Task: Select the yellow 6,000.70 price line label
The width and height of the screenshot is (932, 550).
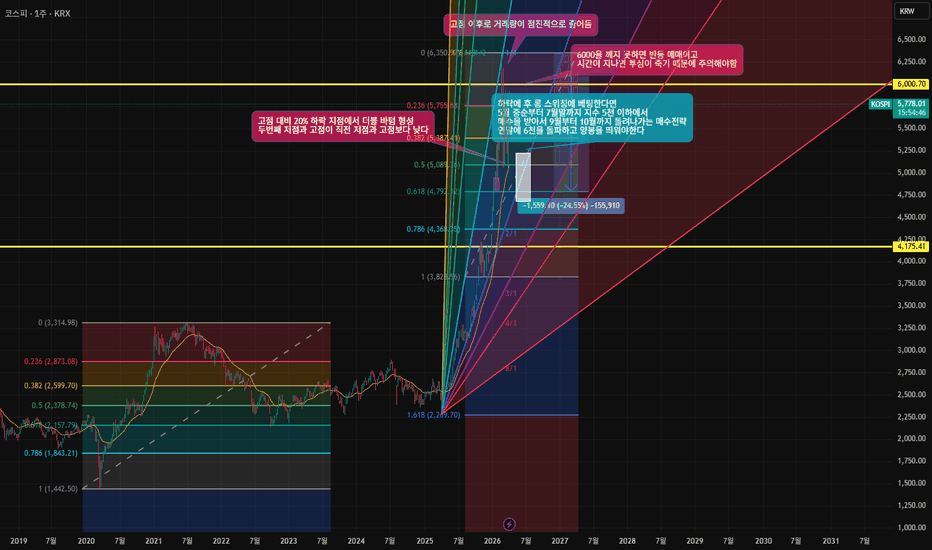Action: 911,84
